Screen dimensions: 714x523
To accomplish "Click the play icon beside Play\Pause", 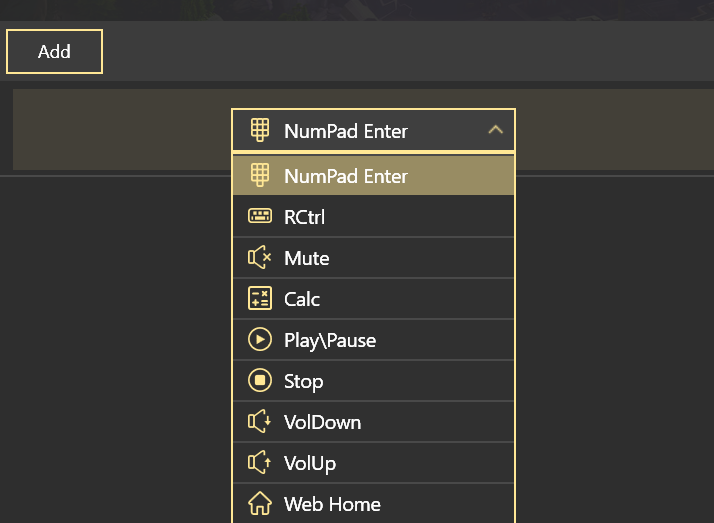I will pos(259,340).
